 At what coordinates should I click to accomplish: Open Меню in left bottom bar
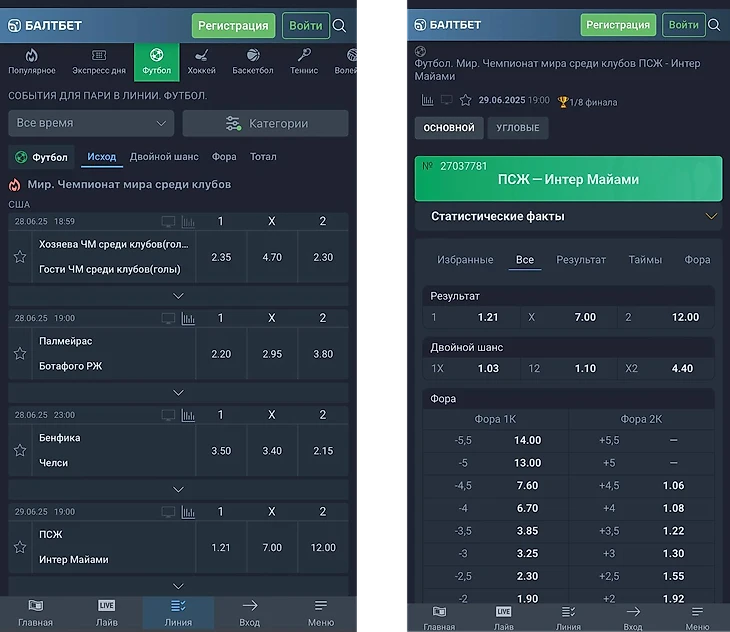(321, 613)
